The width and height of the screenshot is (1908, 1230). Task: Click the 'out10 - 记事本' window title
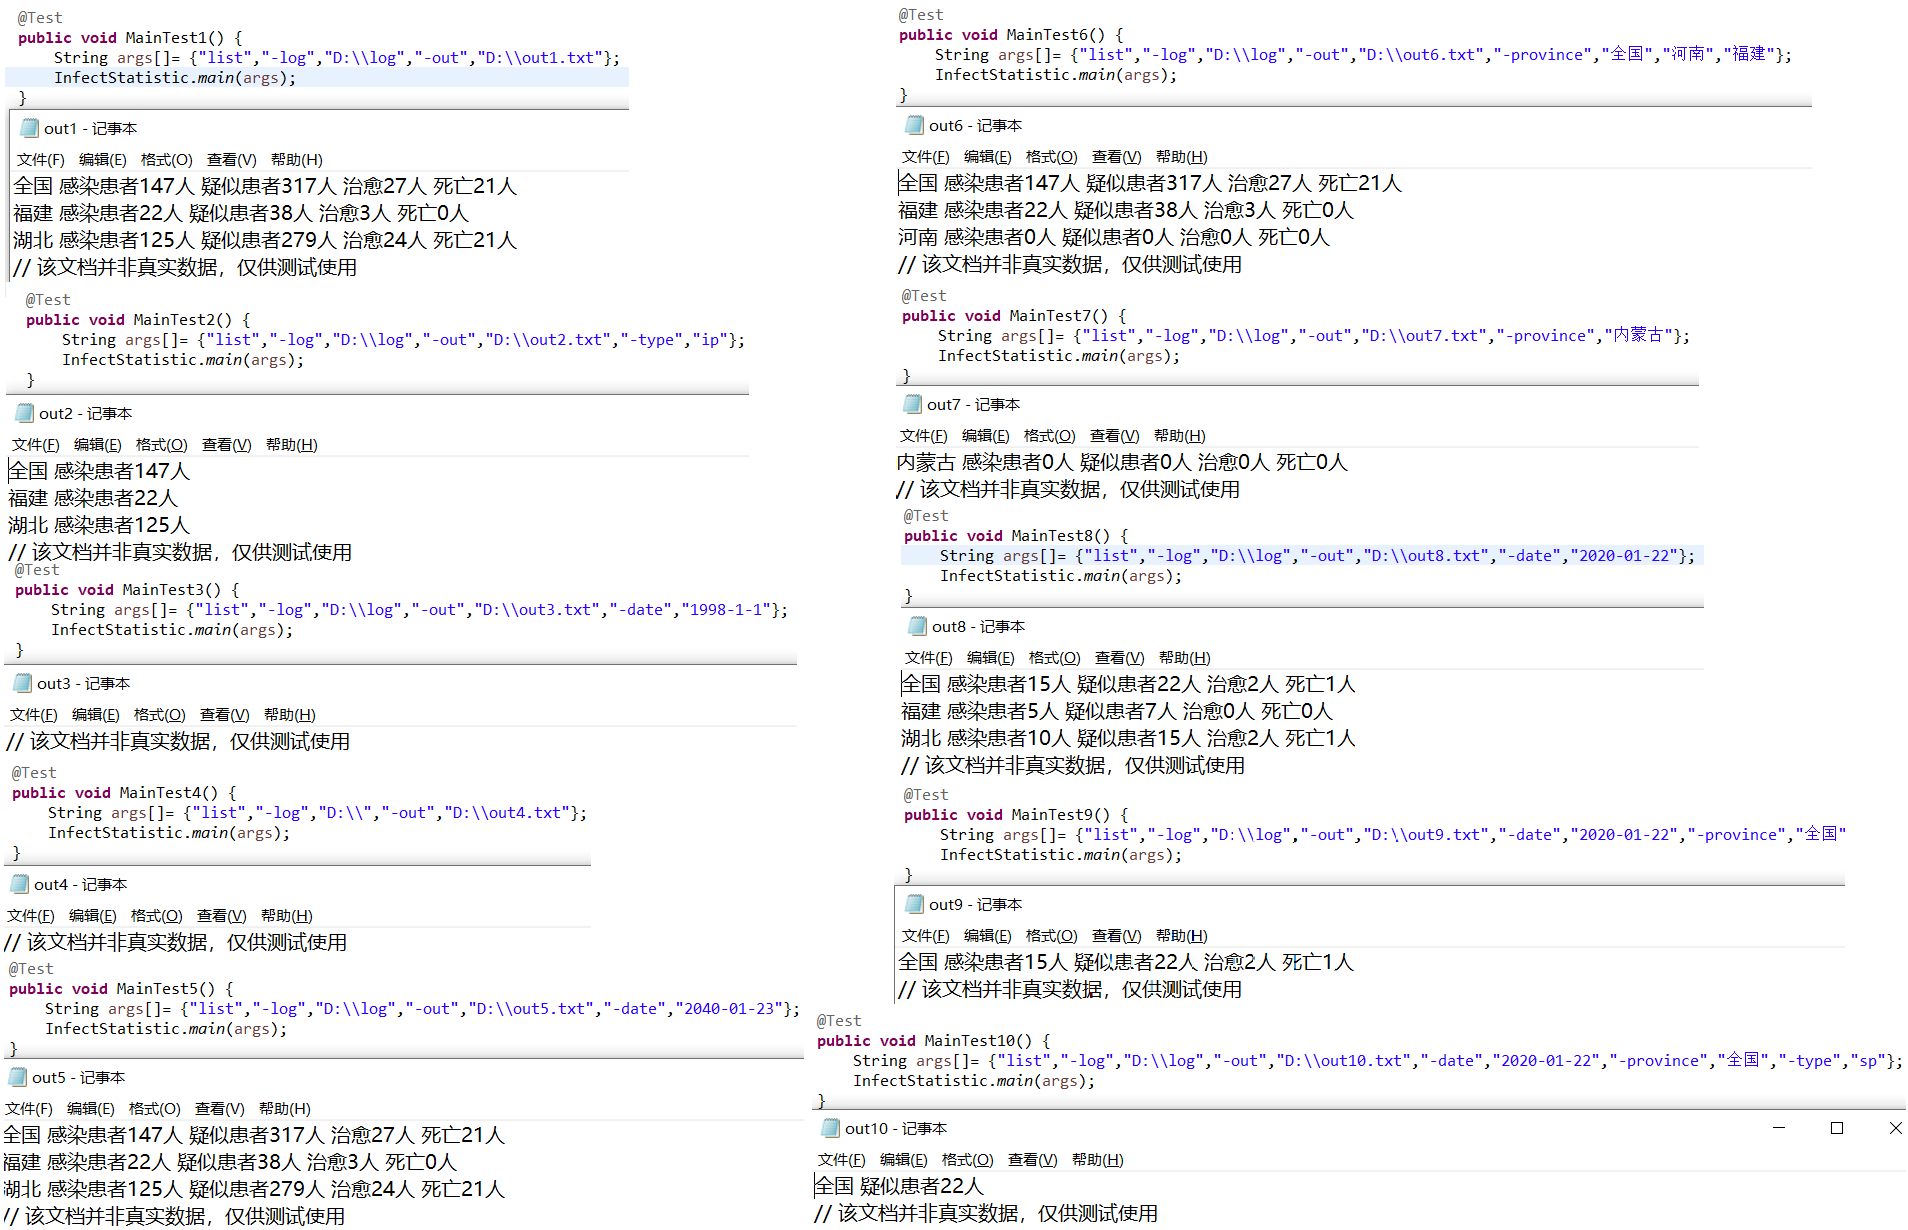pos(896,1129)
